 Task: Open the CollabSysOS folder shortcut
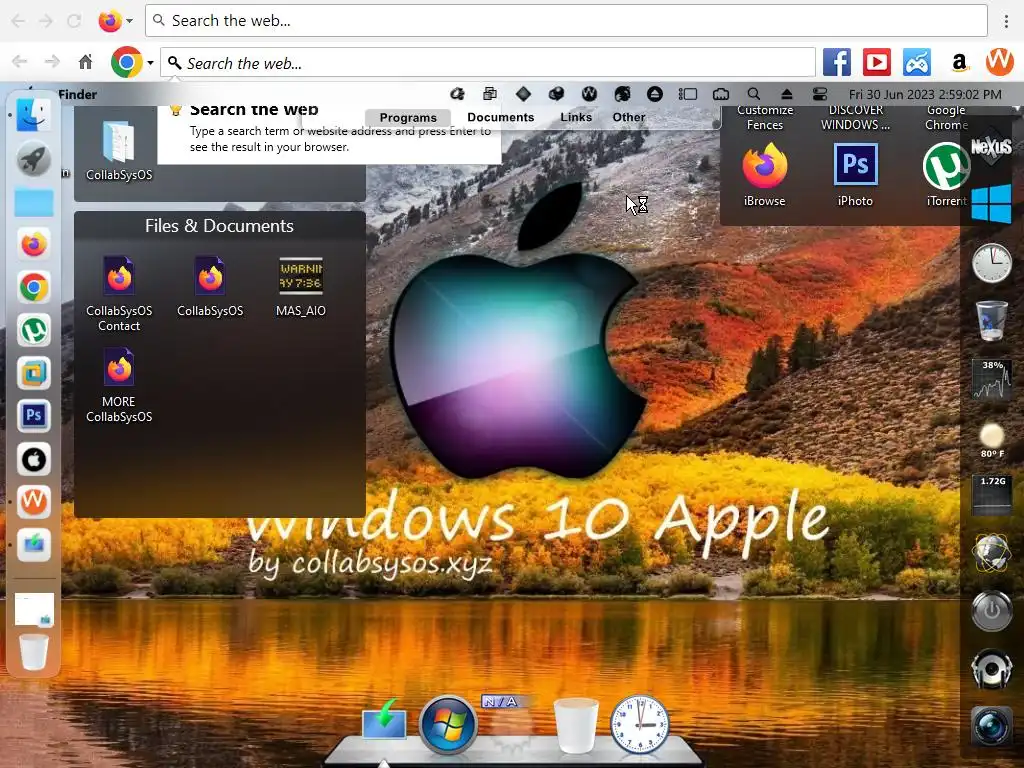click(119, 150)
